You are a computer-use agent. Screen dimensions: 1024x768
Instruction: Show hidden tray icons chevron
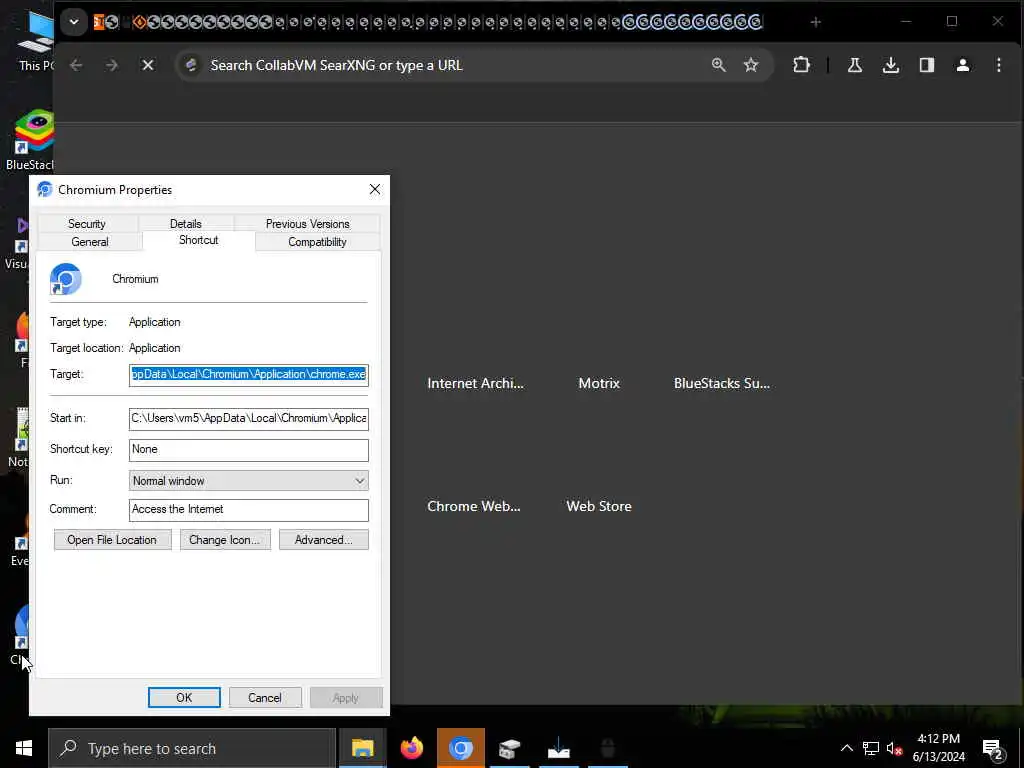coord(846,748)
